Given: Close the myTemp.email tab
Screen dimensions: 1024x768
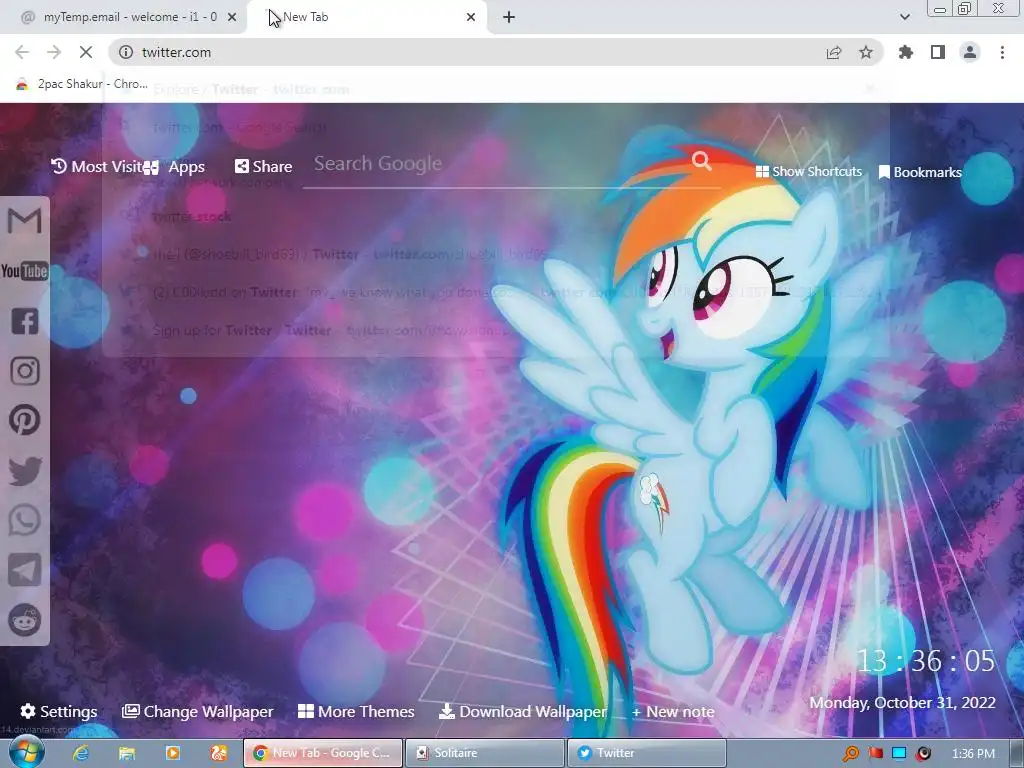Looking at the screenshot, I should [232, 17].
